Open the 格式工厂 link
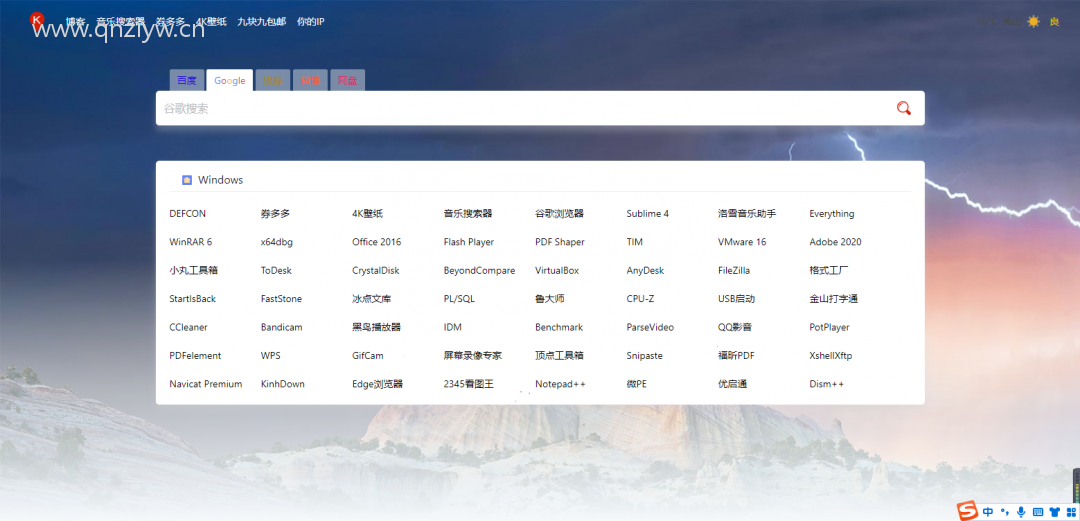Image resolution: width=1080 pixels, height=521 pixels. pos(829,270)
